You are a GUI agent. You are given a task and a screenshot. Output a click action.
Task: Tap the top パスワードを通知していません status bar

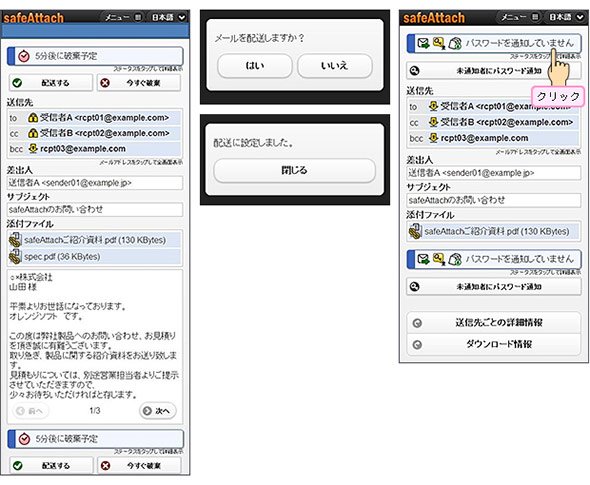(494, 43)
